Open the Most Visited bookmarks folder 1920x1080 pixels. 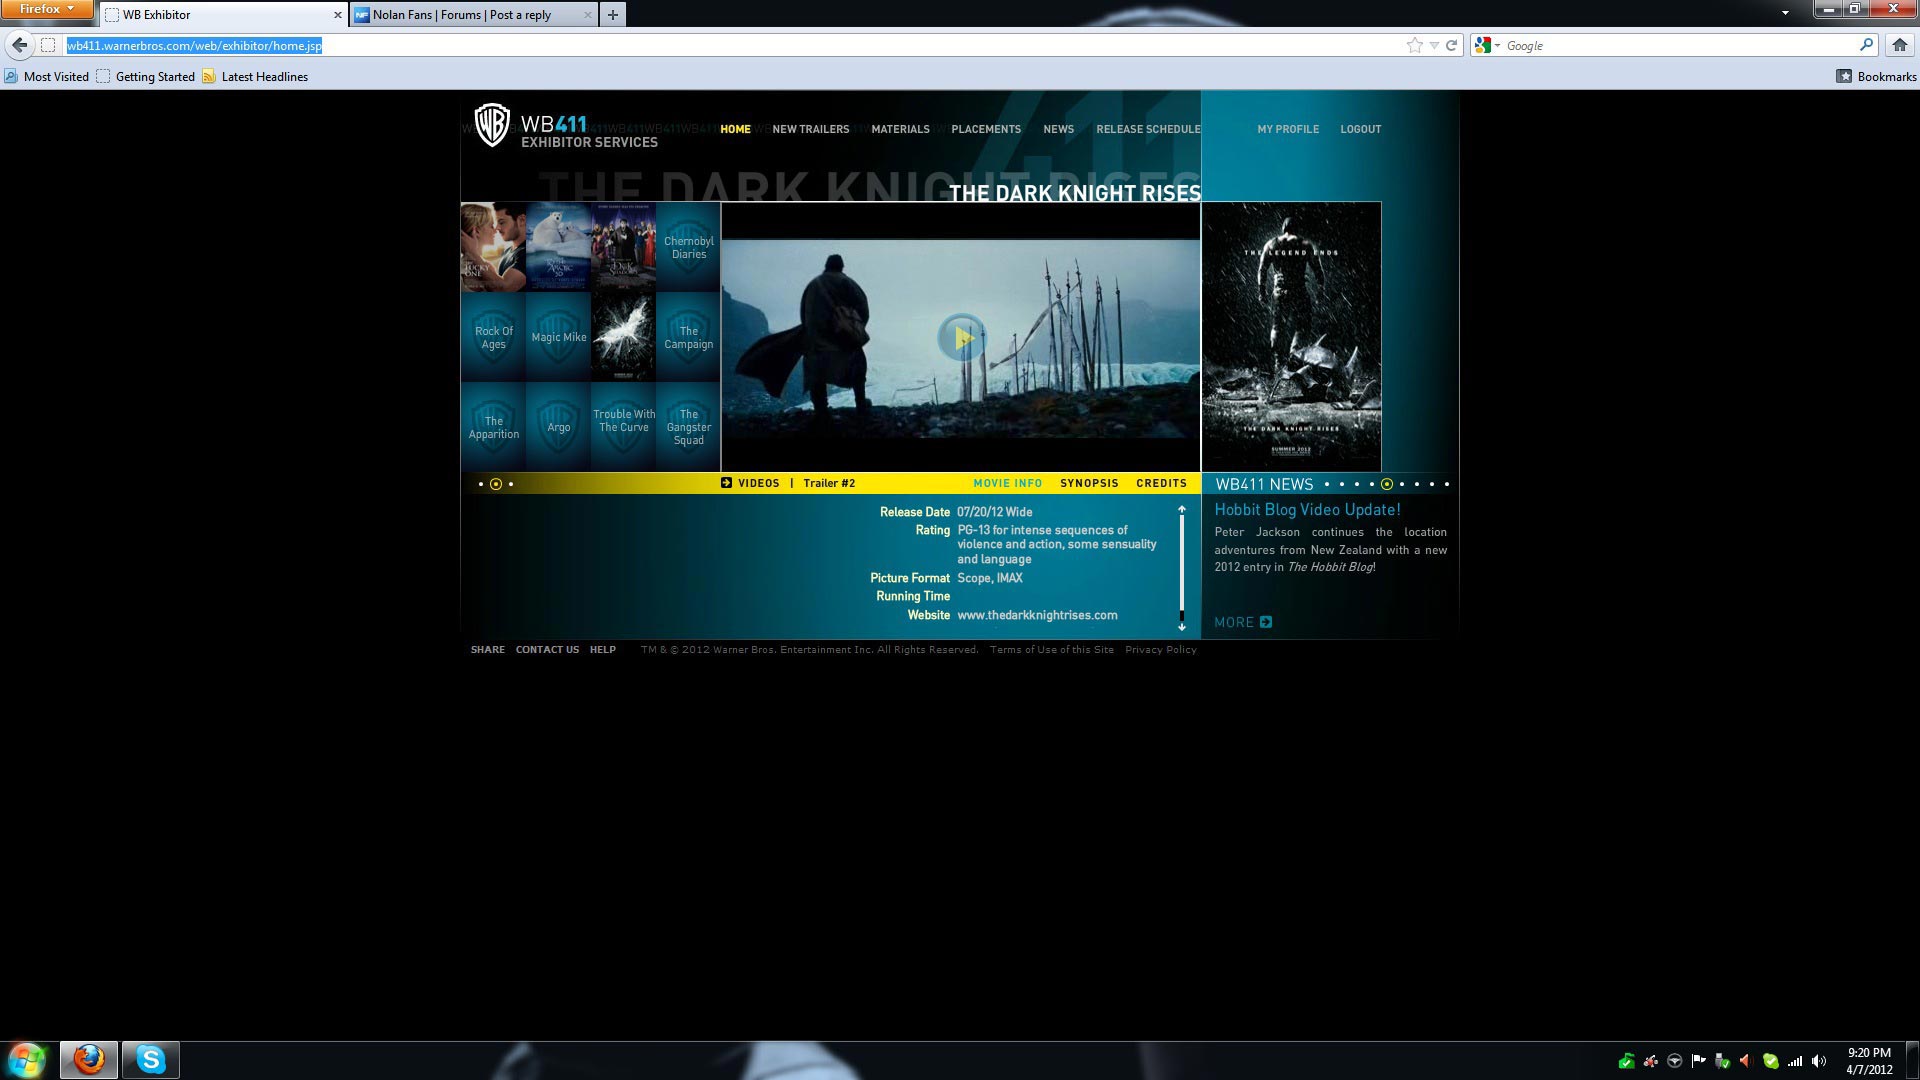46,76
